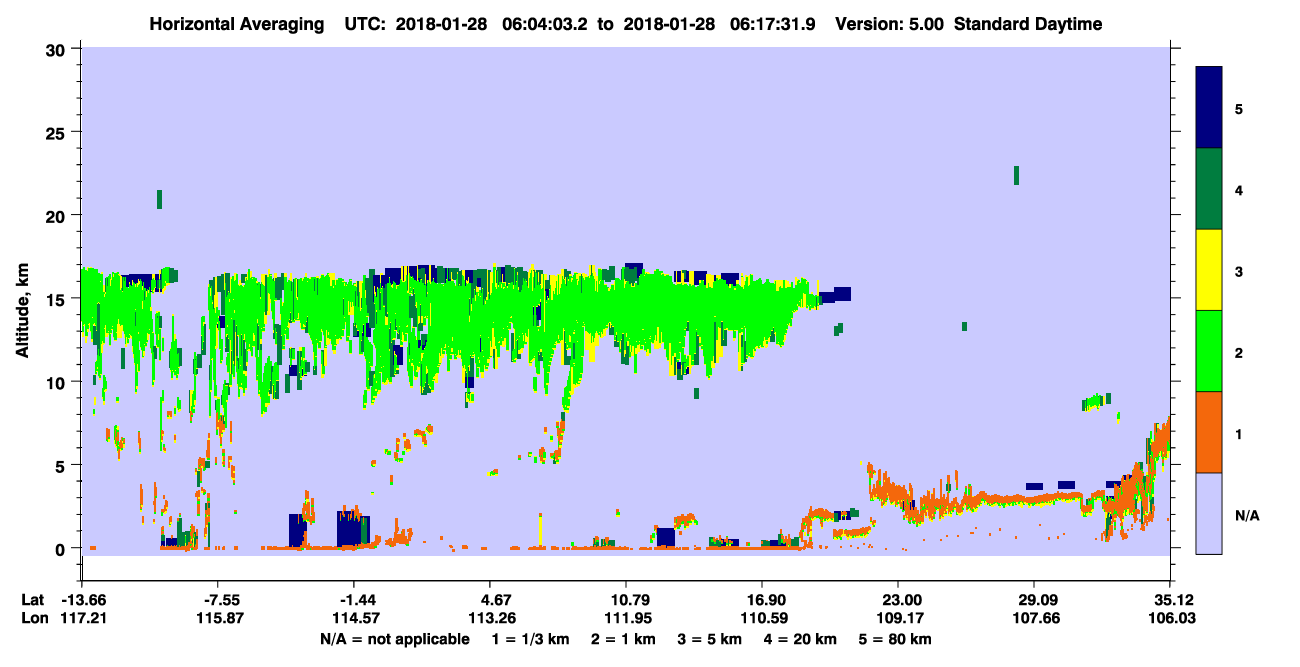Click the y-axis tick label '15'
Image resolution: width=1300 pixels, height=667 pixels.
[58, 299]
